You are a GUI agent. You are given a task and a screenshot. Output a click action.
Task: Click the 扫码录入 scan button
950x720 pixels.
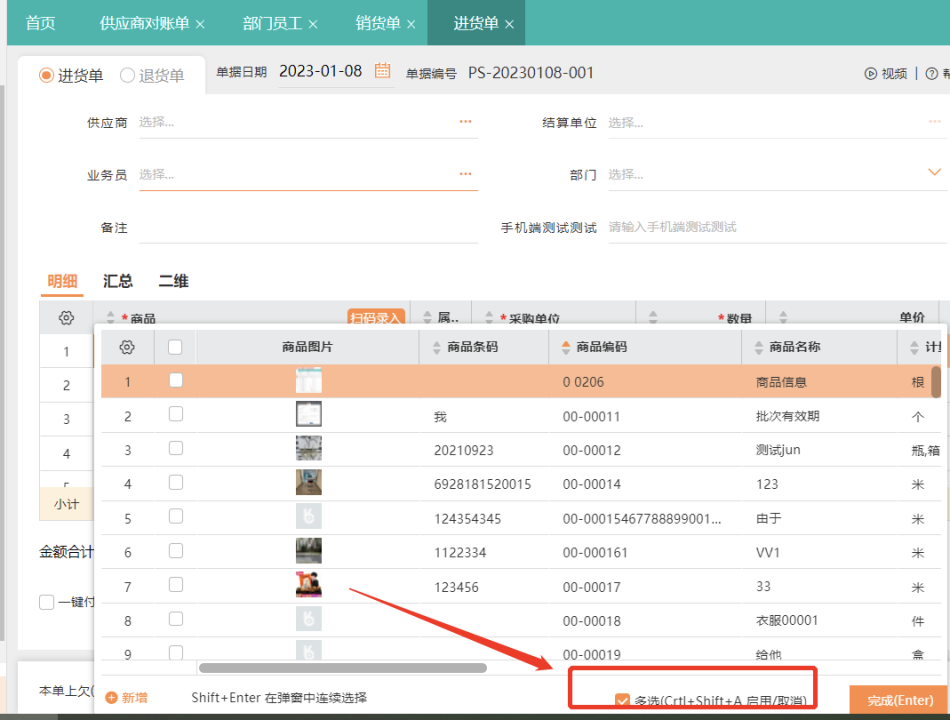pos(376,318)
